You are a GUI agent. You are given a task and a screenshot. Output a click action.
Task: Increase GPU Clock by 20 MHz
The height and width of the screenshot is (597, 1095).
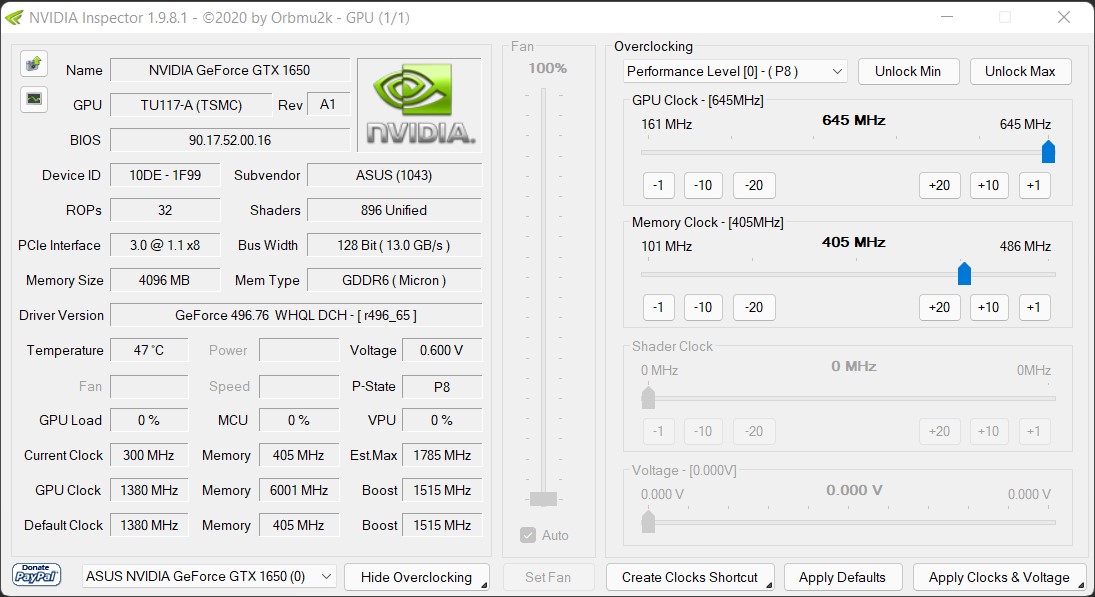pyautogui.click(x=939, y=185)
